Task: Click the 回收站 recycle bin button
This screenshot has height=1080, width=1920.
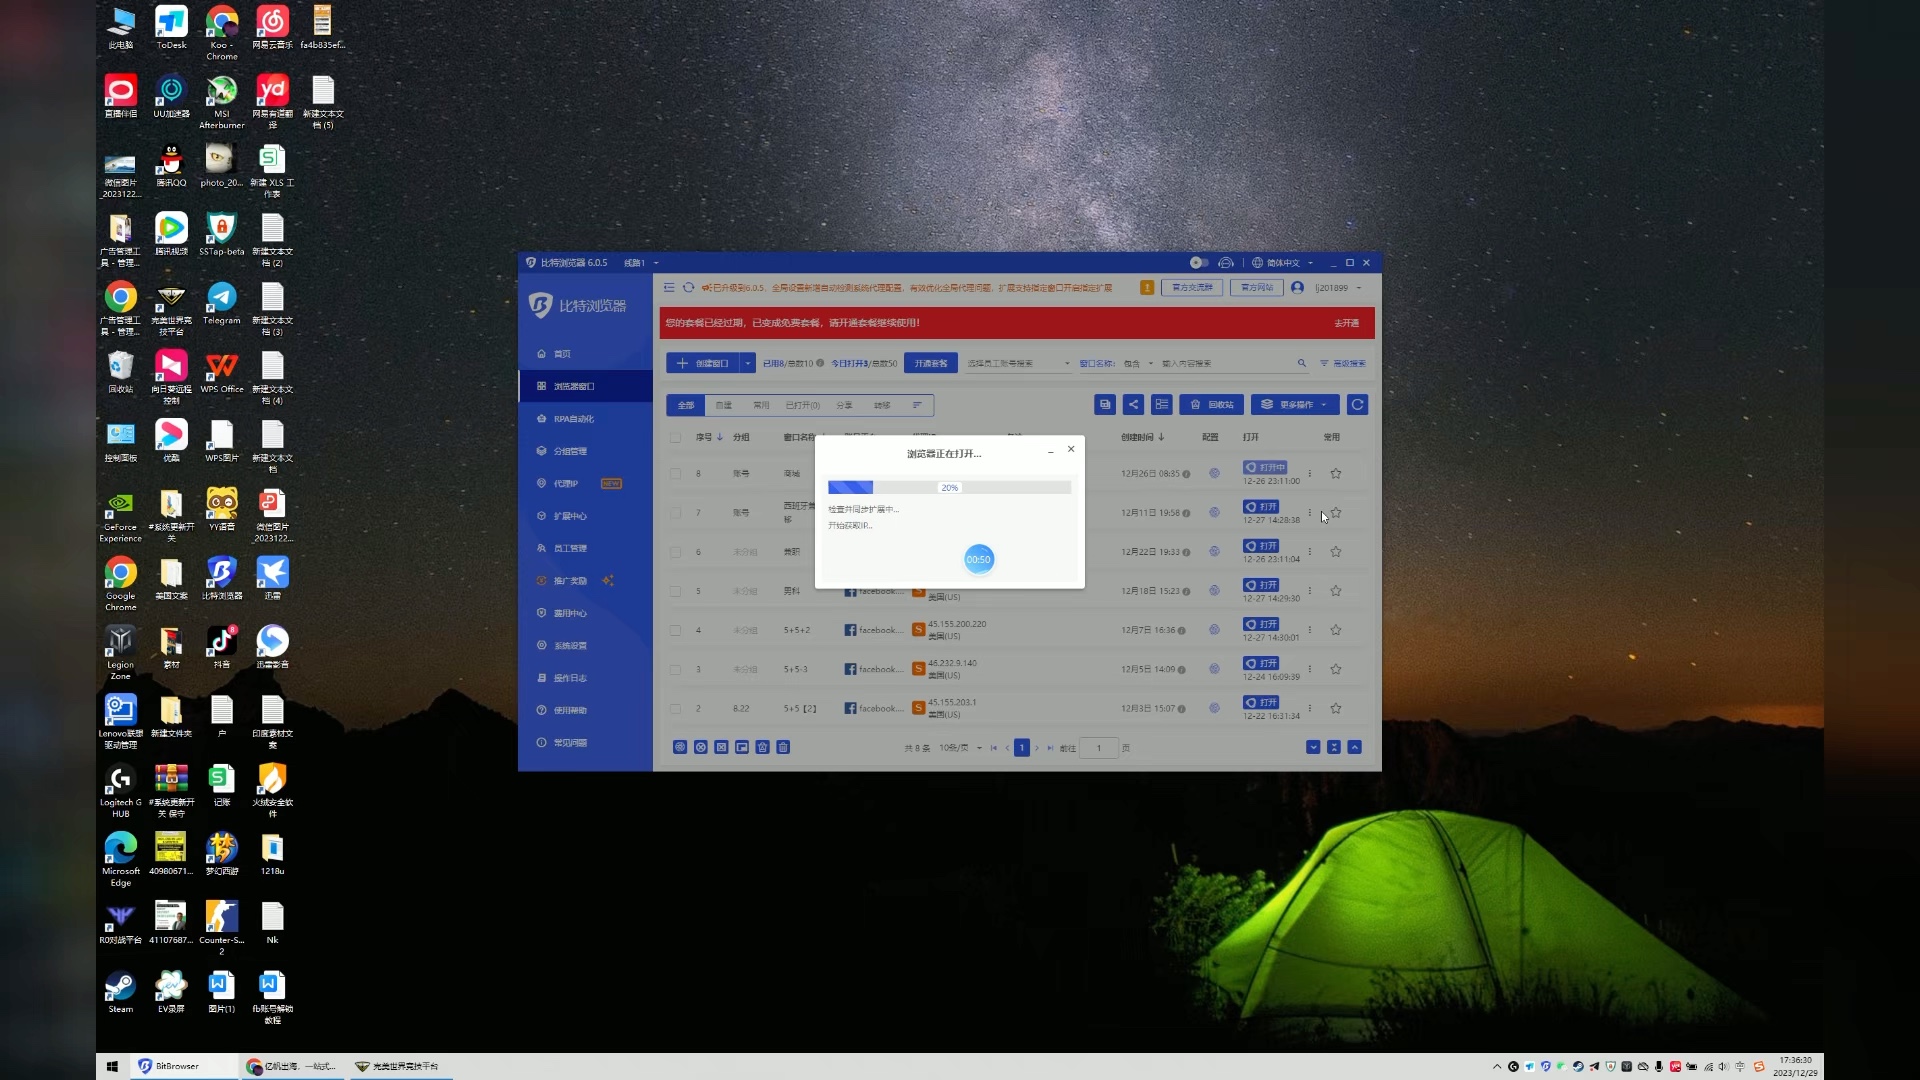Action: click(1212, 405)
